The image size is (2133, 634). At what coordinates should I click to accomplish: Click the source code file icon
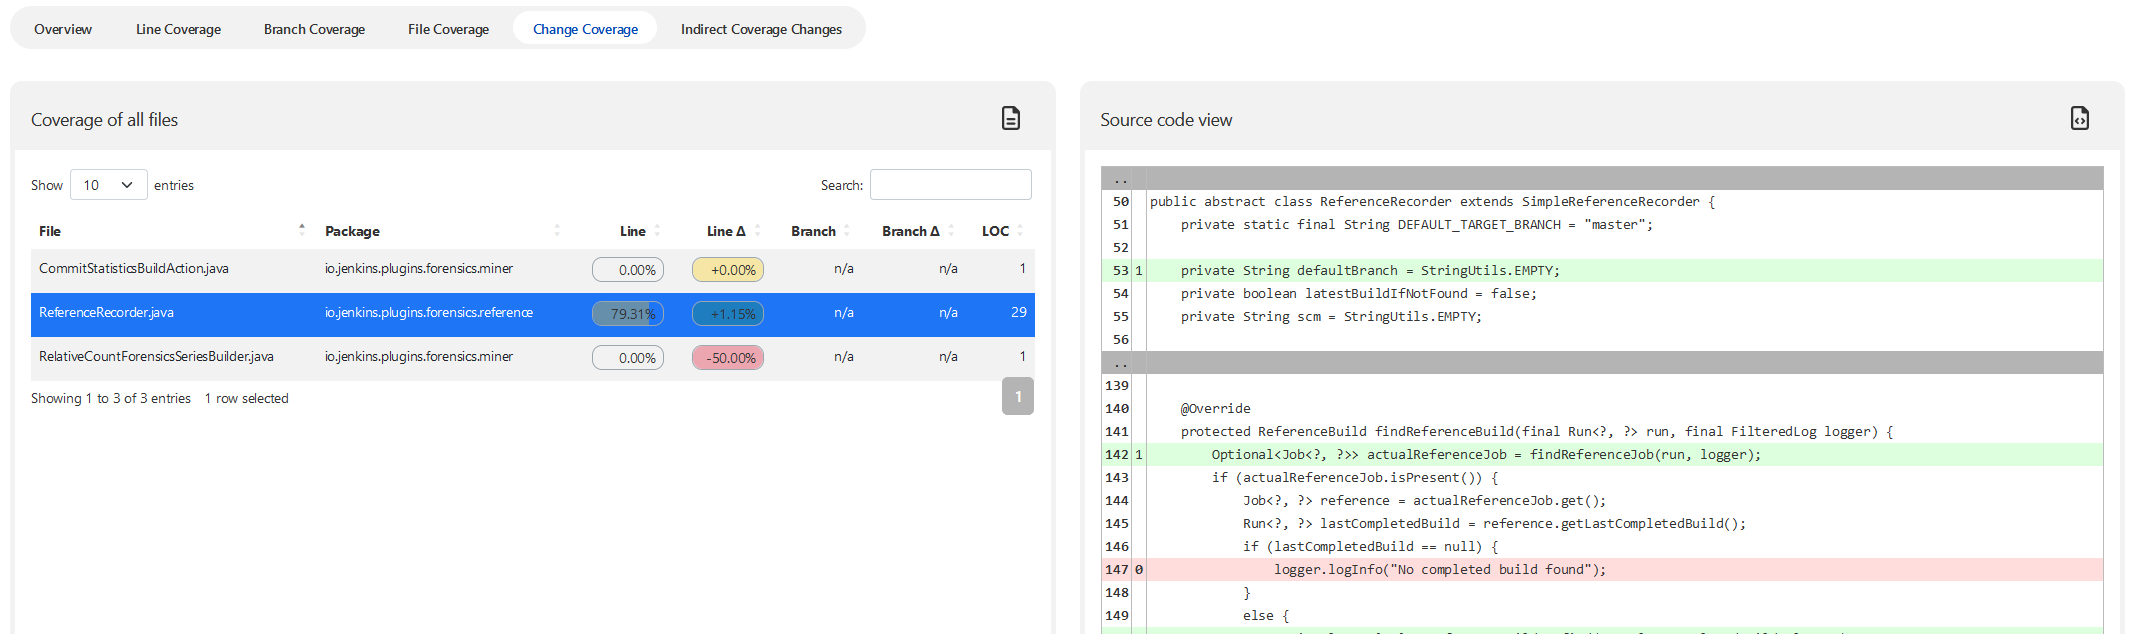(2079, 118)
